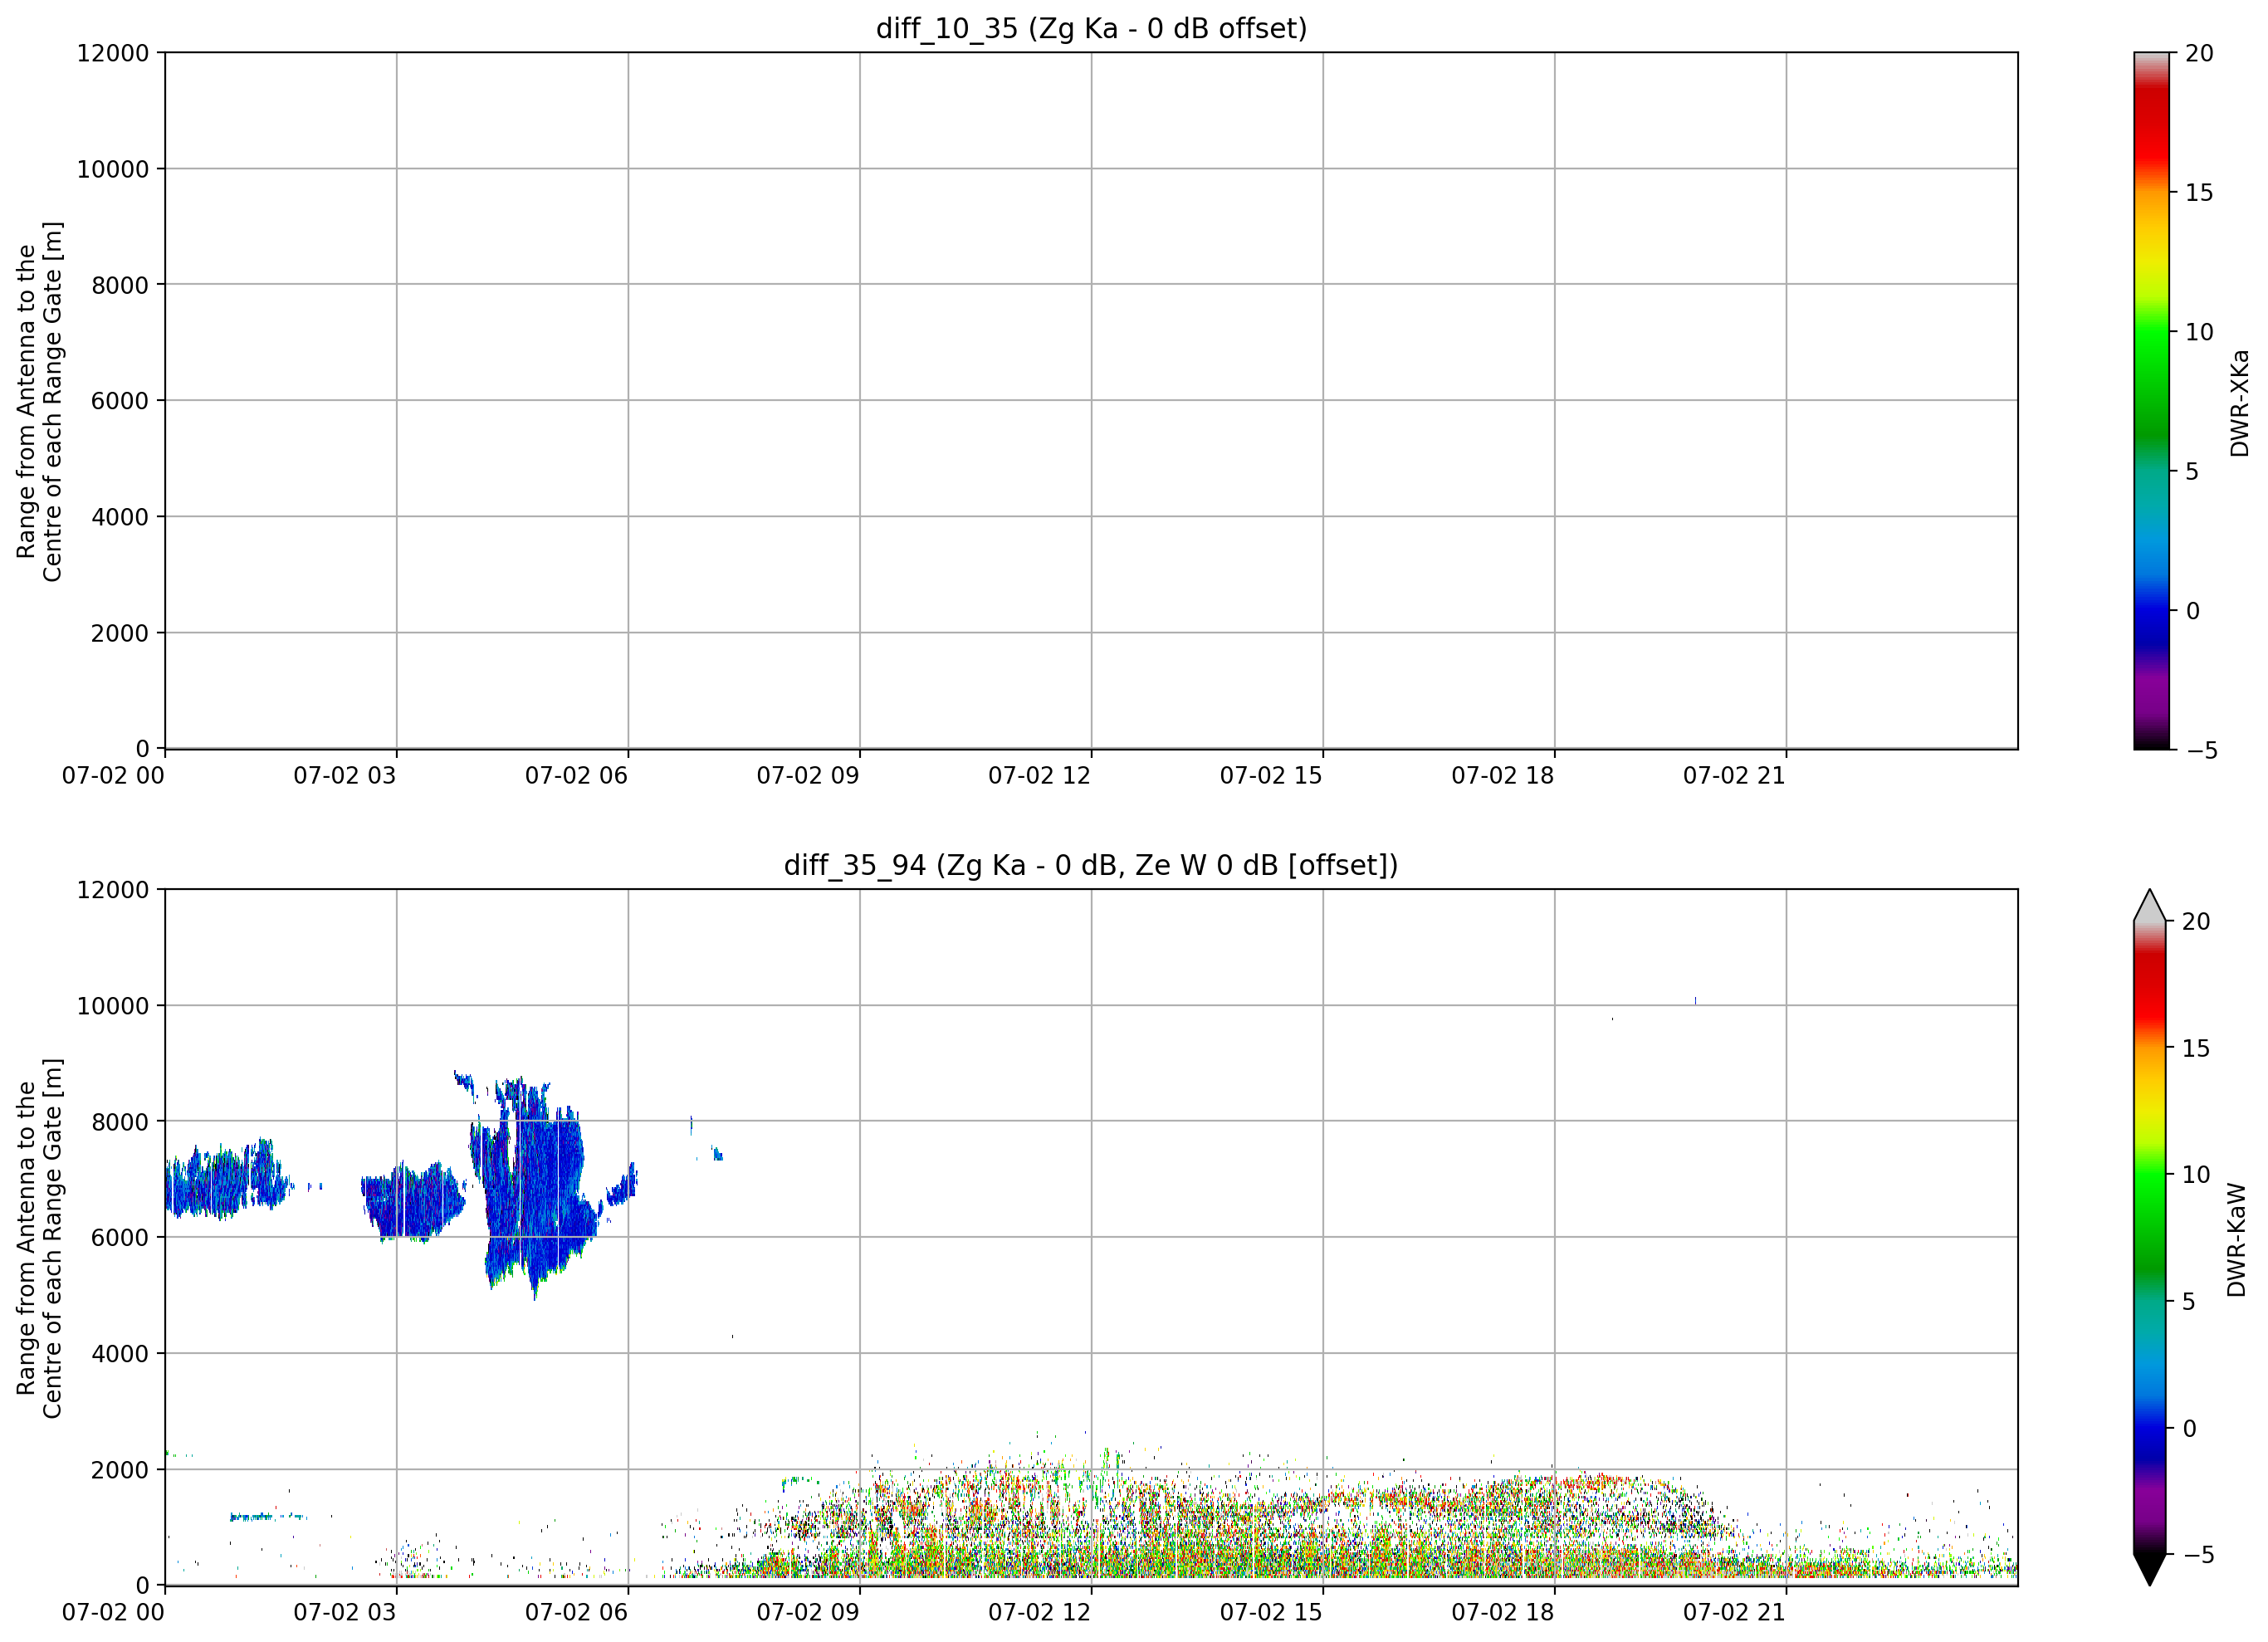Click the 2000 tick on the bottom plot
Image resolution: width=2268 pixels, height=1642 pixels.
pos(120,1470)
